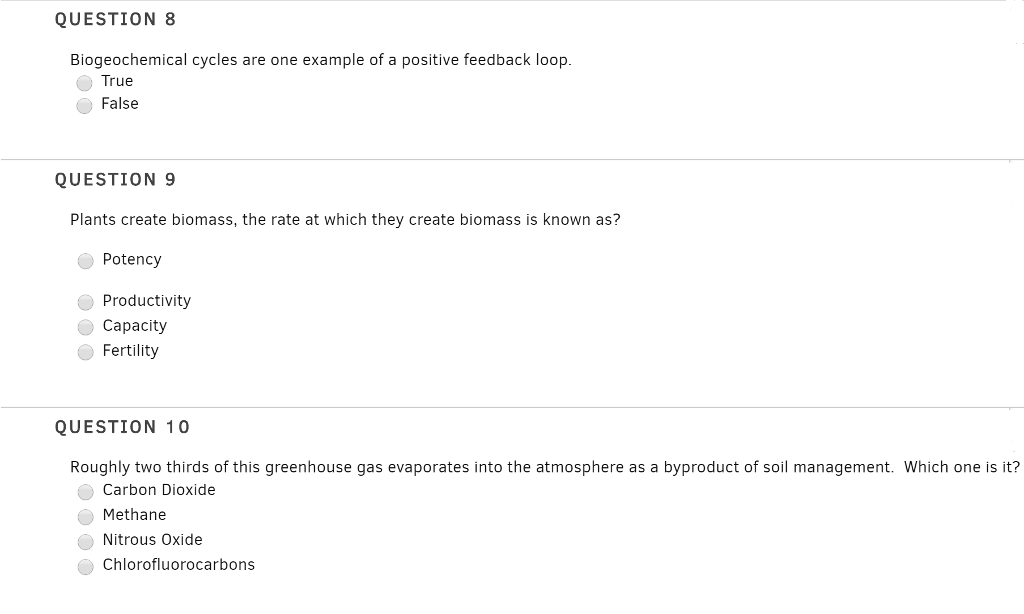Click the Methane label text

[x=135, y=514]
